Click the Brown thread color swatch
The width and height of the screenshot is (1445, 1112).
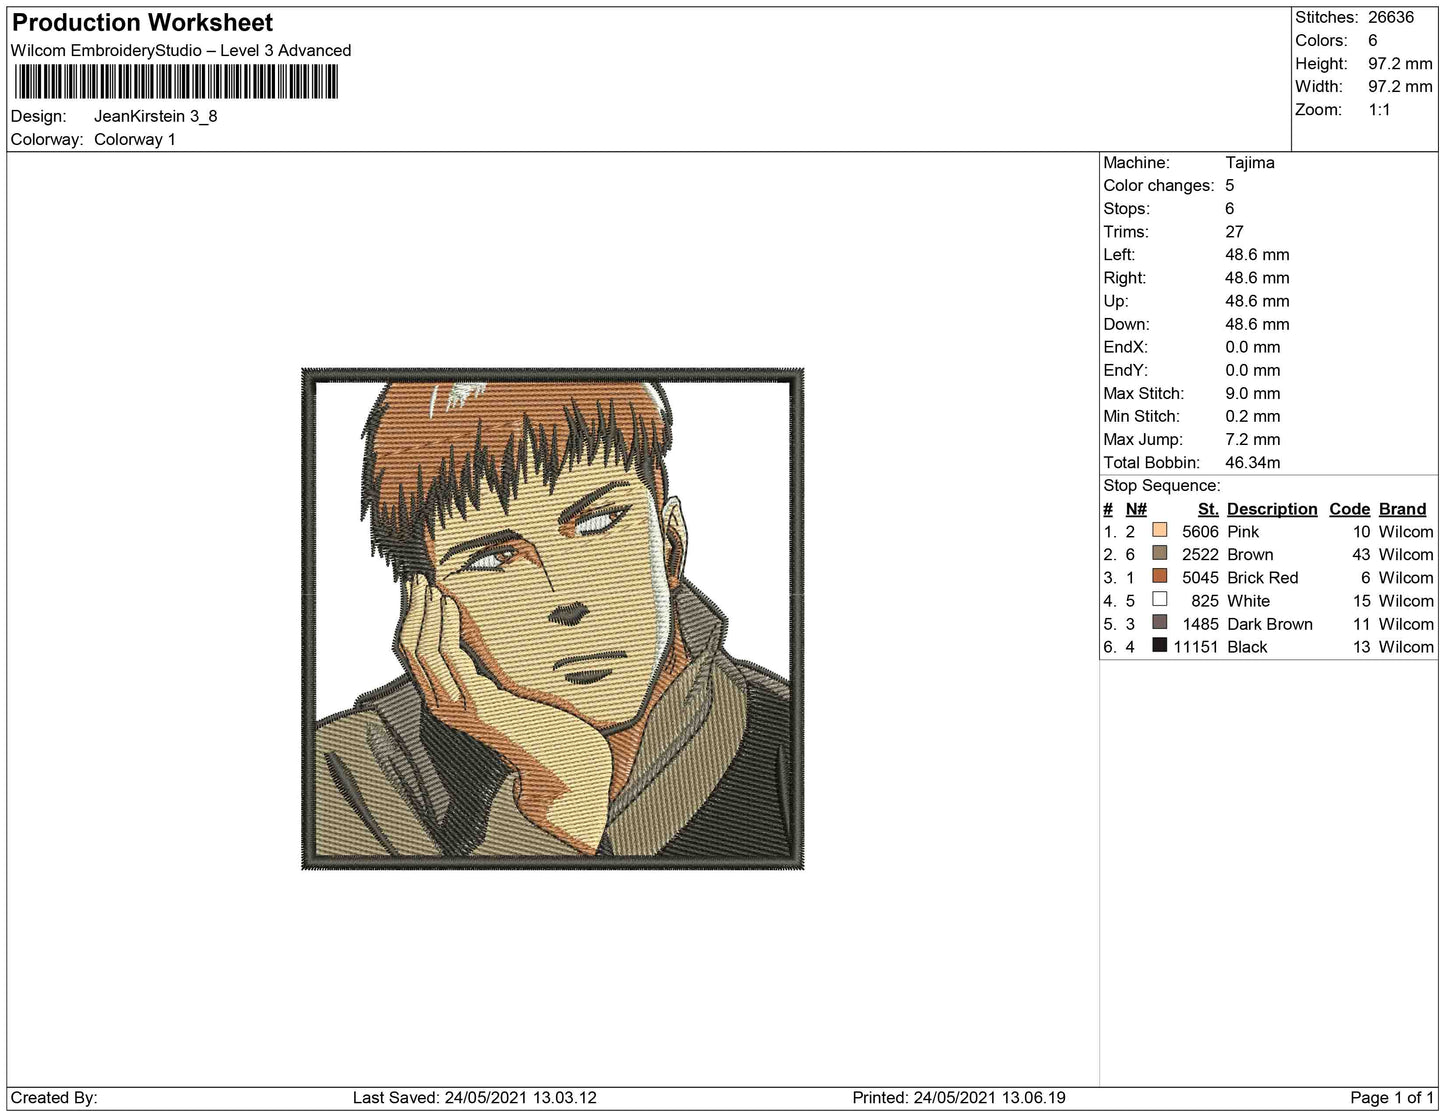[x=1160, y=553]
